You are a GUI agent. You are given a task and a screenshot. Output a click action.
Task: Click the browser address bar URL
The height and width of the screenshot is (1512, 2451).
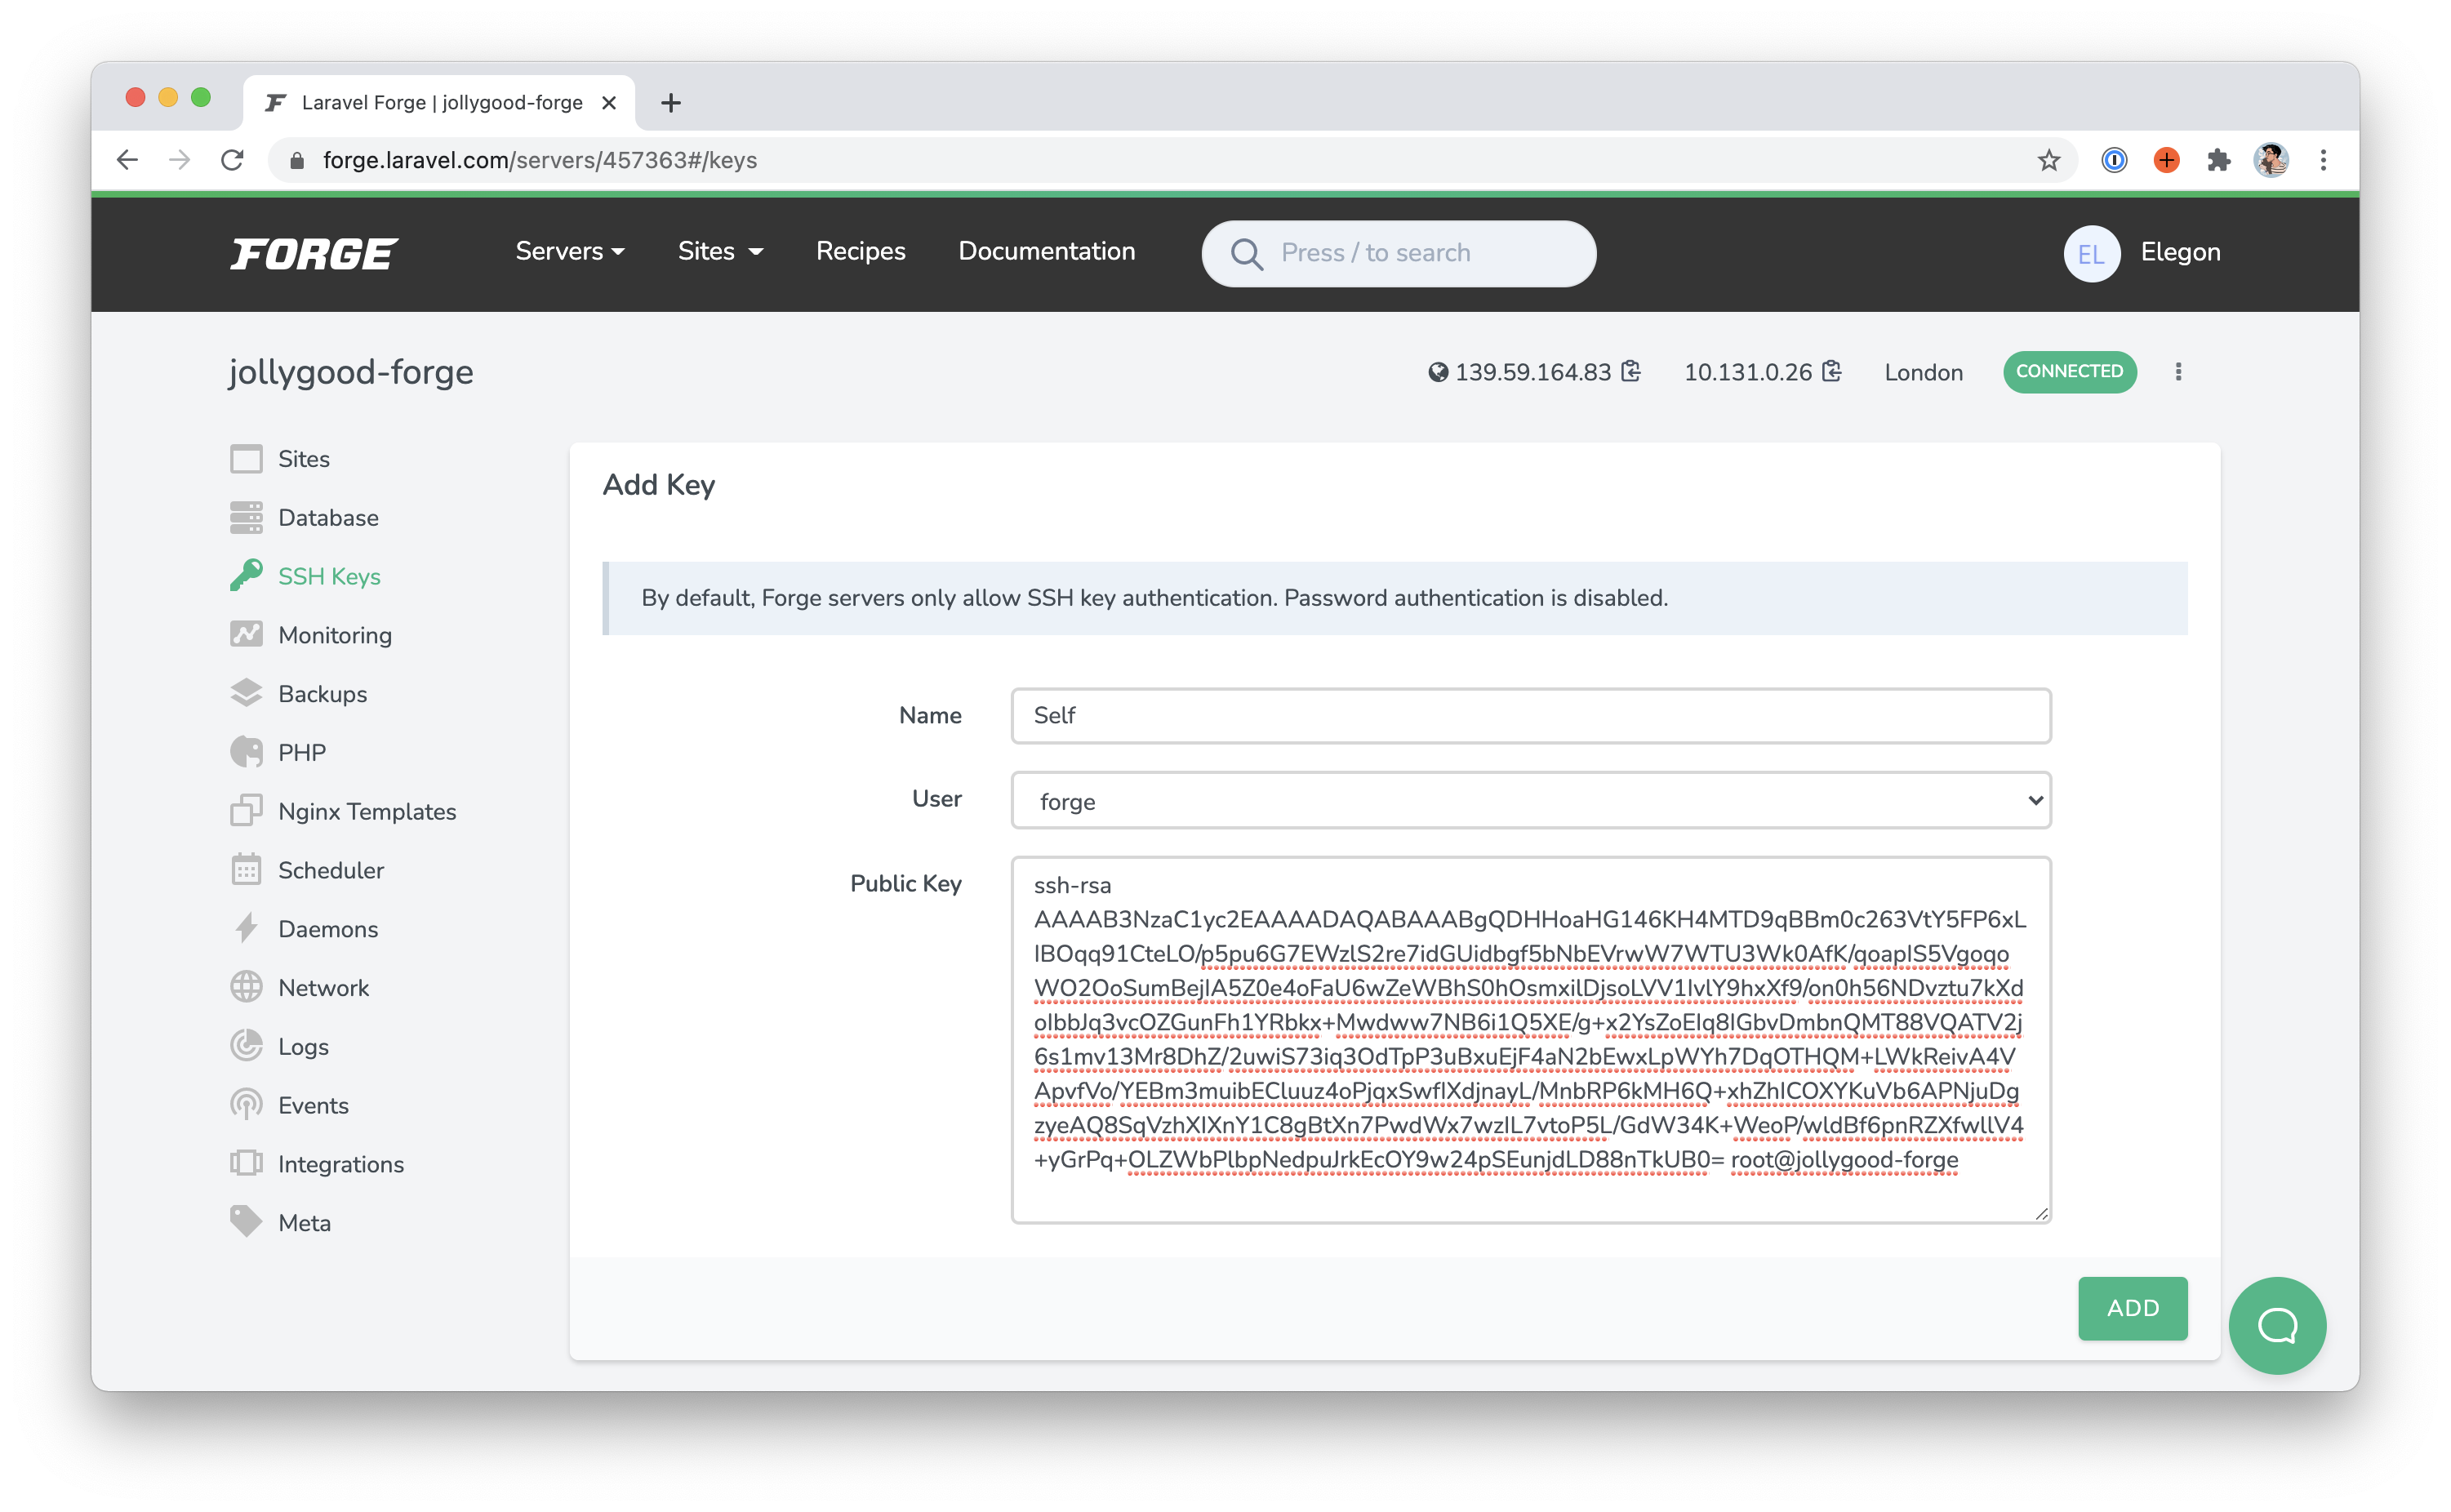click(539, 160)
